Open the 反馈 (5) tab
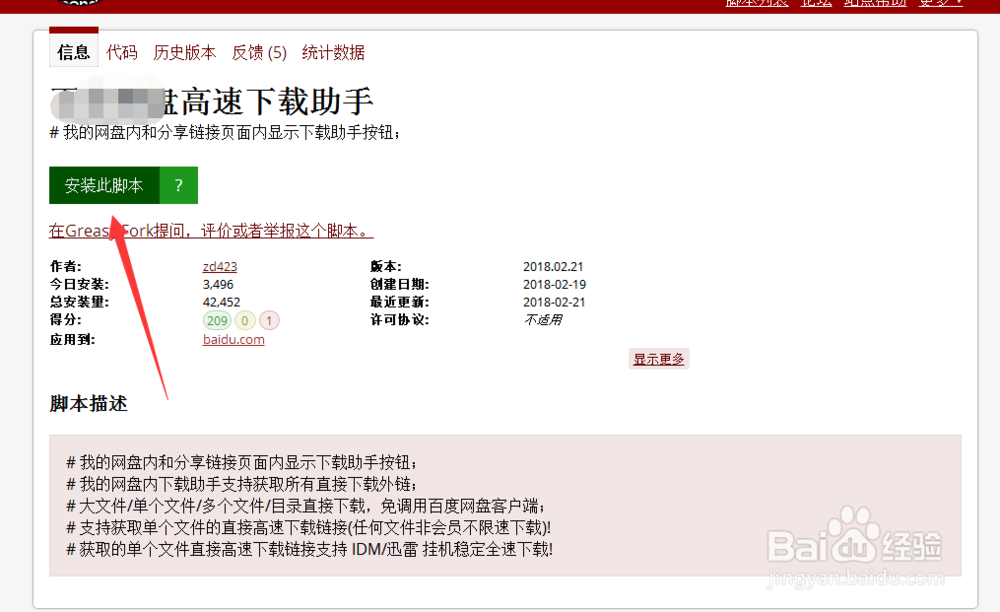1000x612 pixels. pos(259,52)
